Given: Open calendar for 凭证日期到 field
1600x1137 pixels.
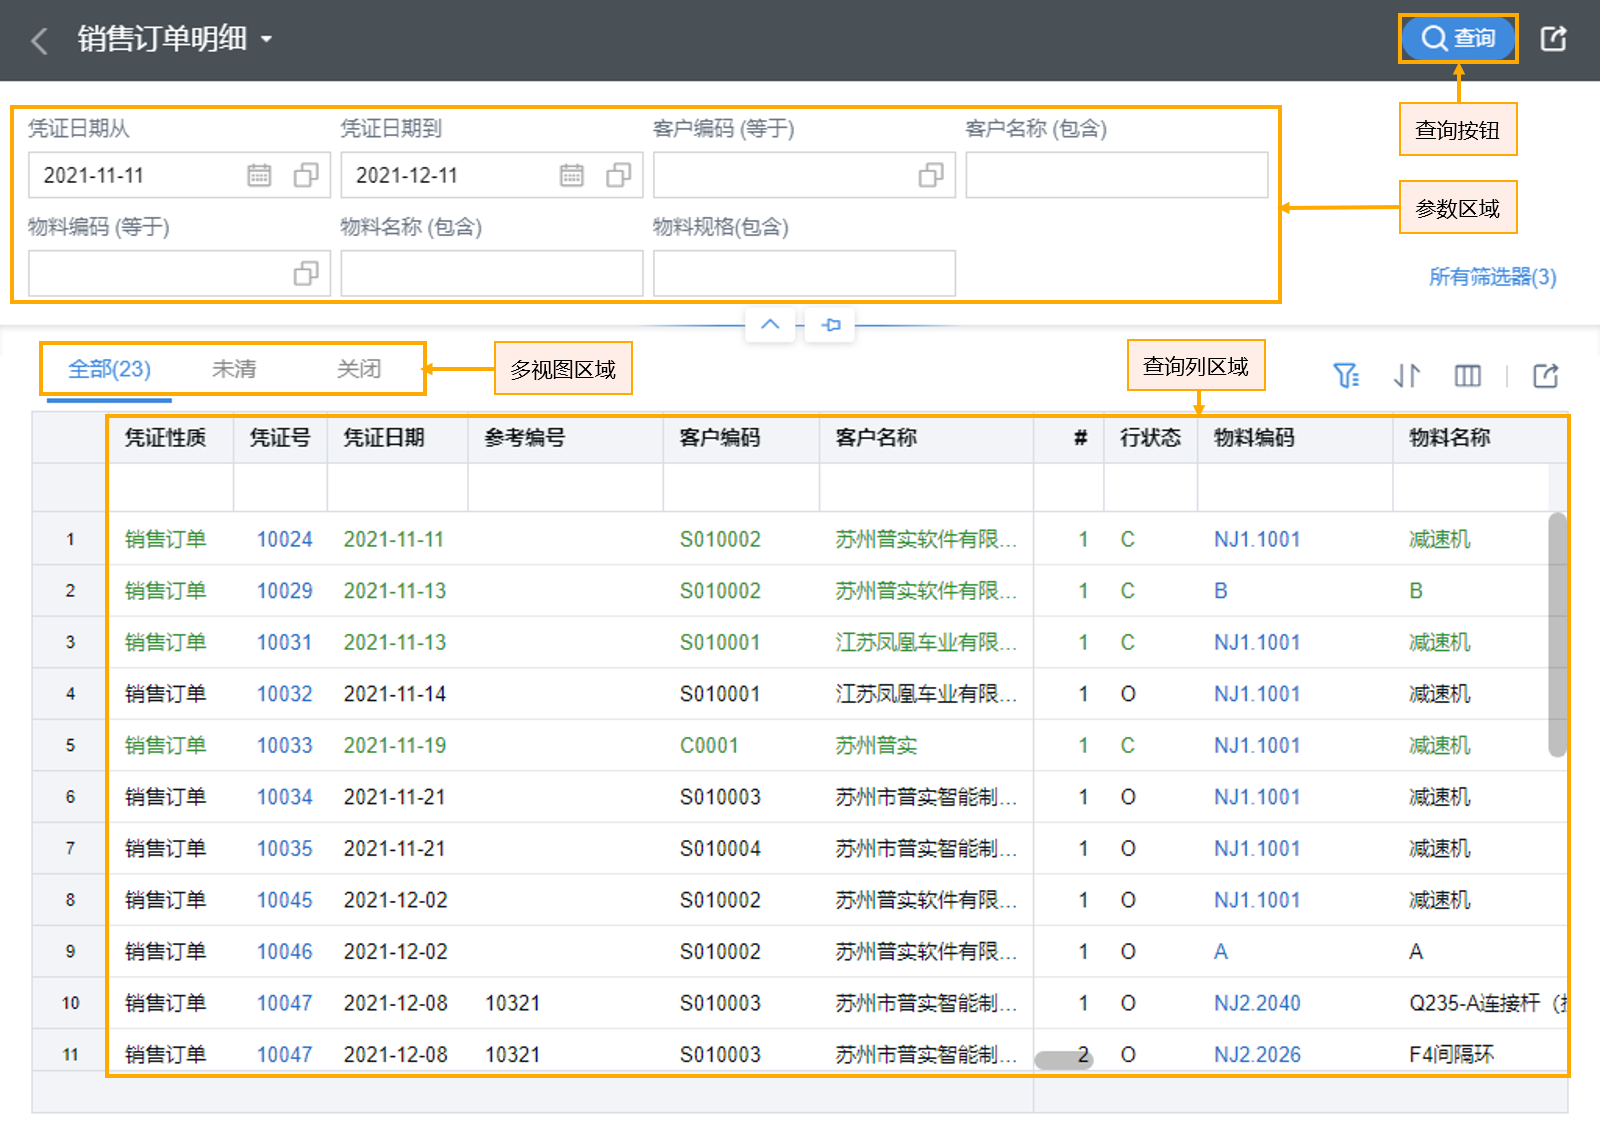Looking at the screenshot, I should point(572,175).
